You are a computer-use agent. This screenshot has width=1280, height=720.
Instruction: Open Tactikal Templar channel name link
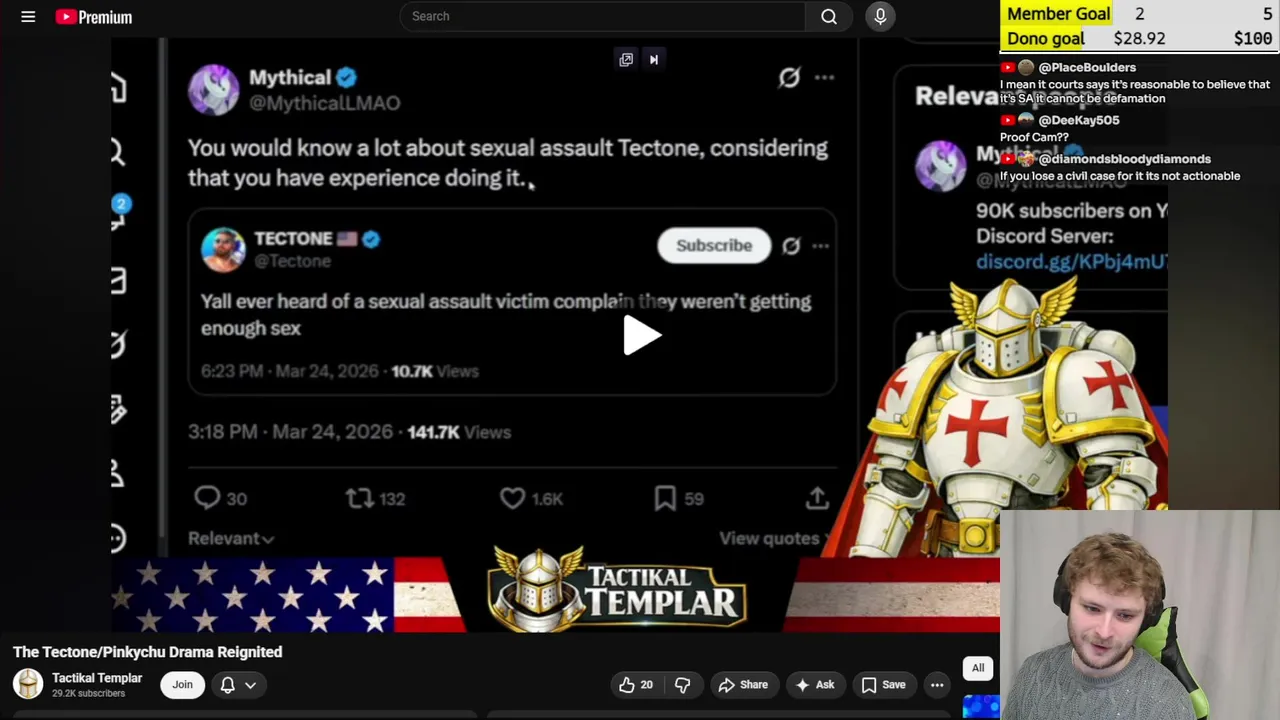pos(97,678)
